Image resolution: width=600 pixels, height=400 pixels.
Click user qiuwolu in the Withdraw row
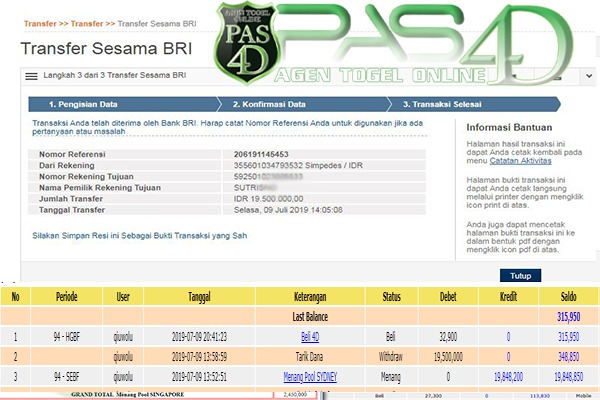click(123, 357)
